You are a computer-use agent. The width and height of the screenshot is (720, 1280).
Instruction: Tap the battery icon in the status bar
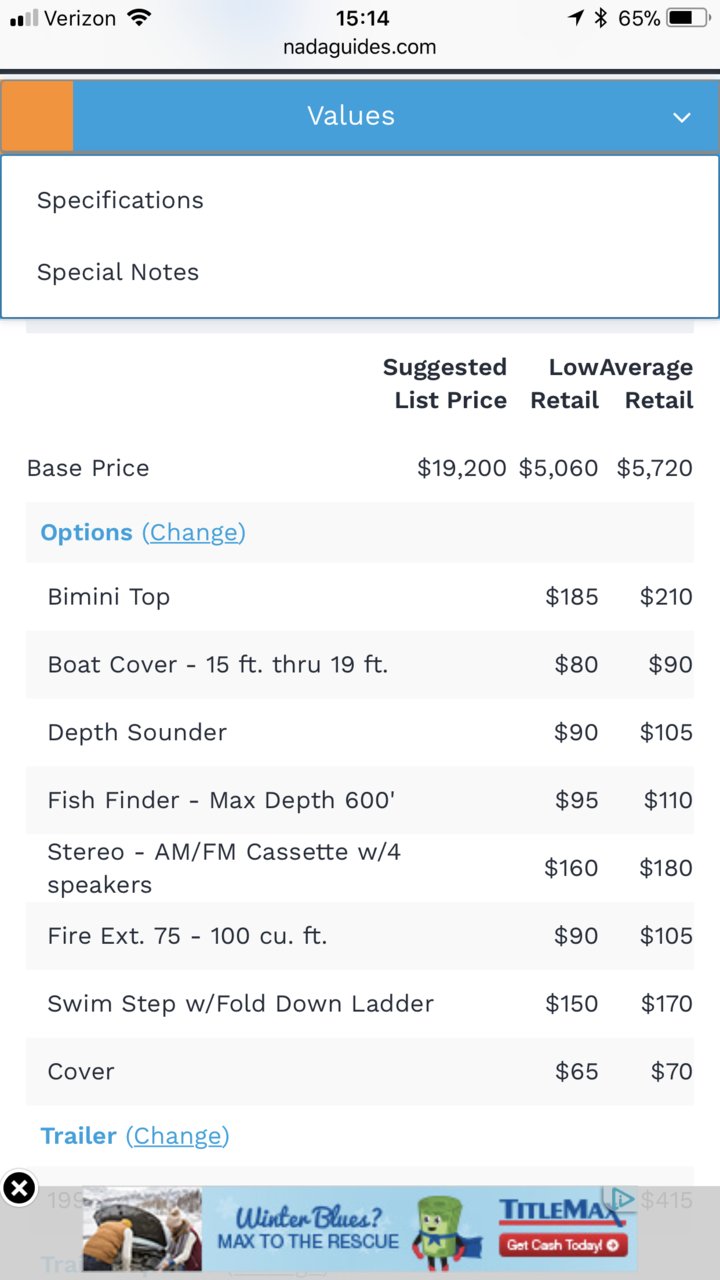pos(689,18)
